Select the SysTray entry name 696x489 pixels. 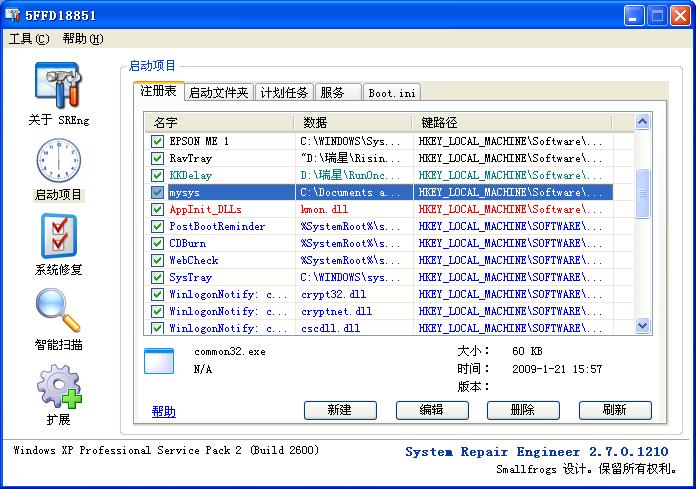coord(190,277)
